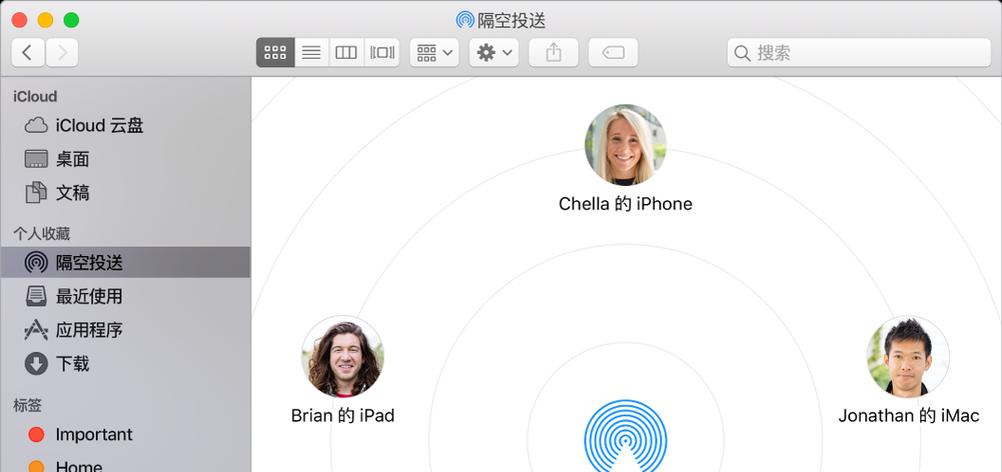Click into the 搜索 search field
This screenshot has height=472, width=1002.
point(859,52)
